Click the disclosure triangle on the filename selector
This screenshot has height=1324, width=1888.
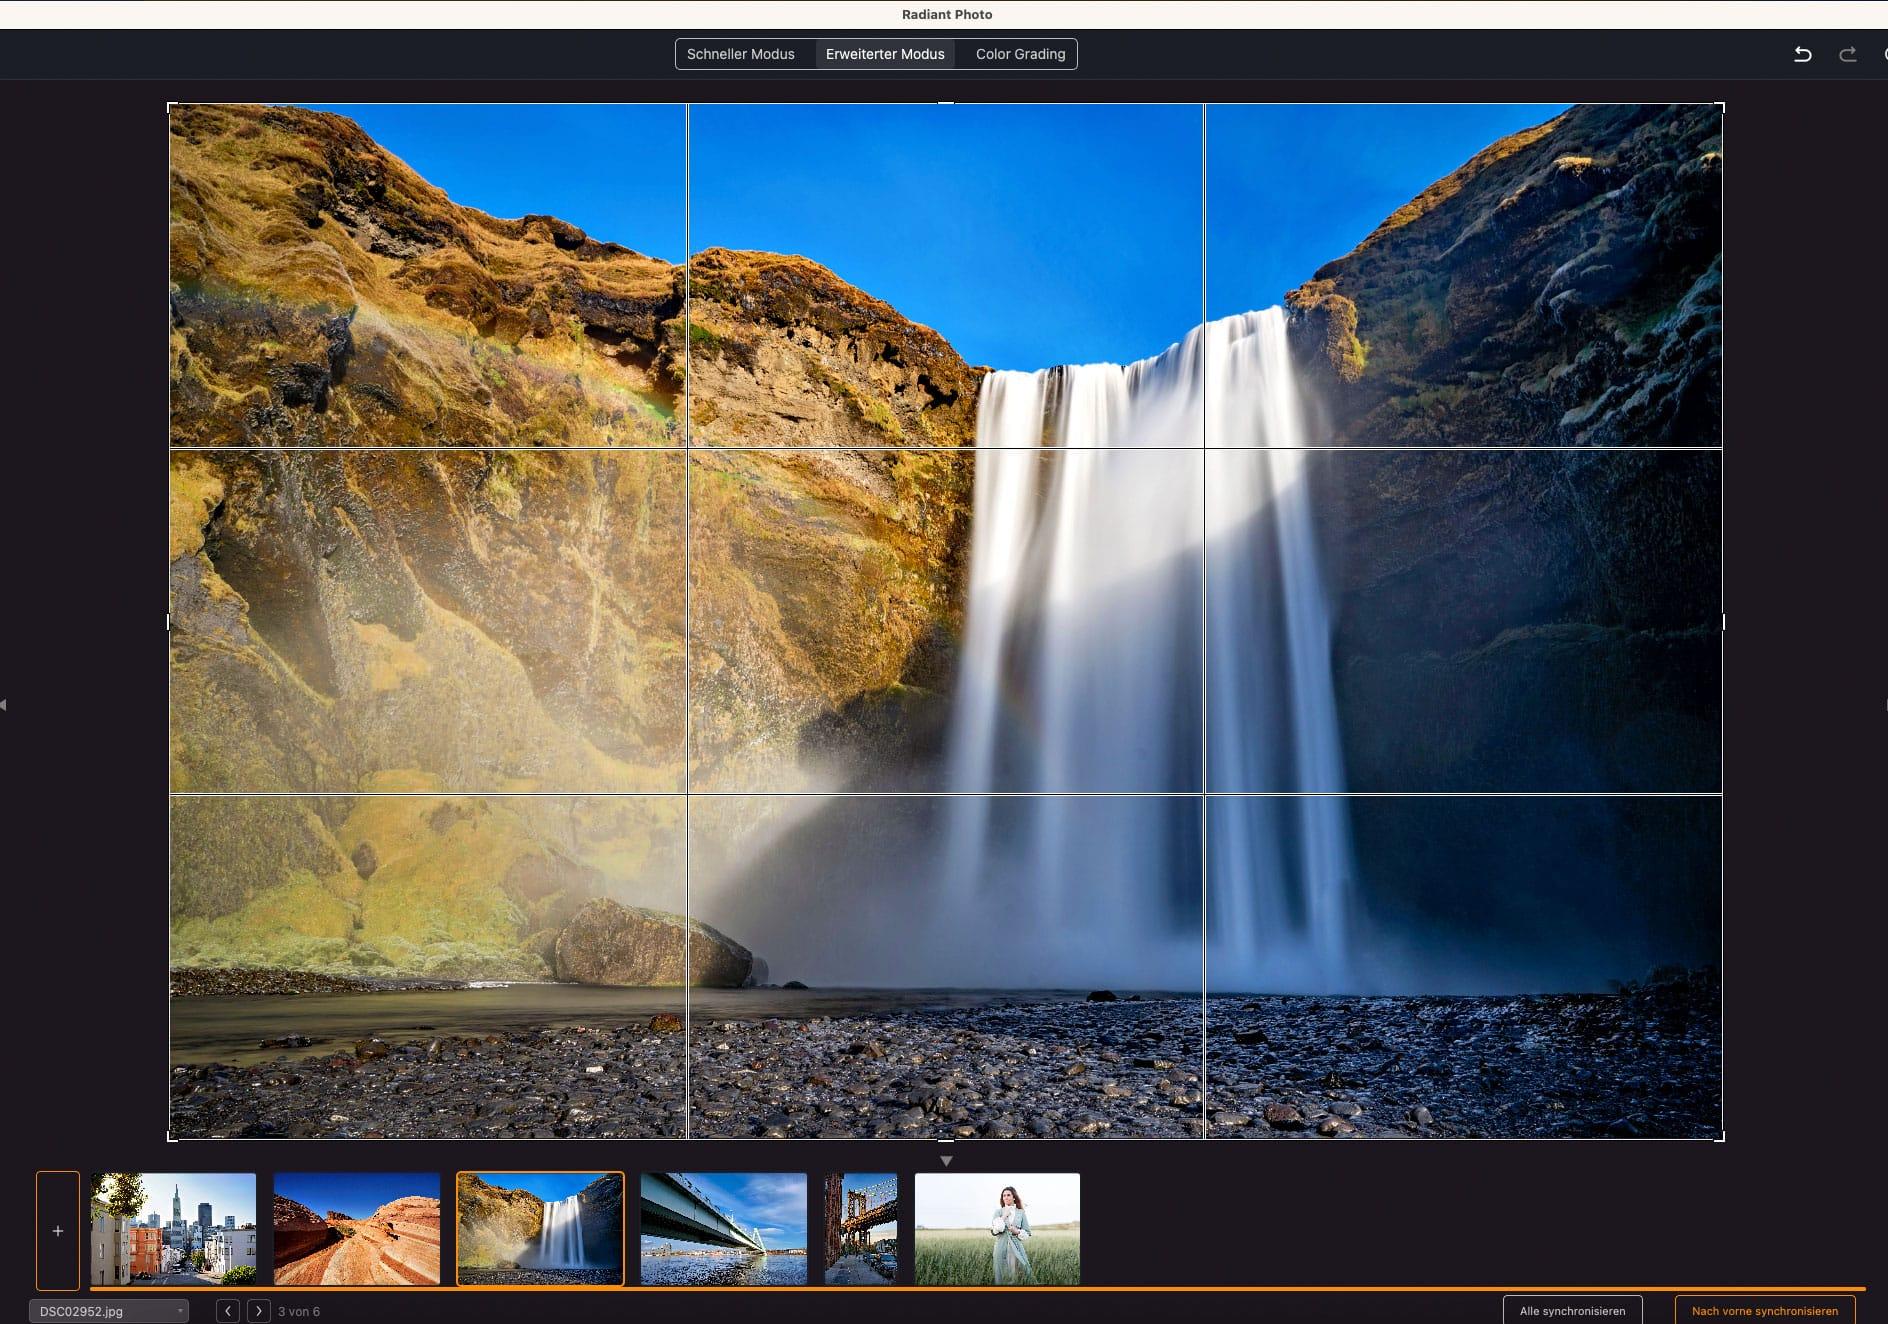[180, 1311]
